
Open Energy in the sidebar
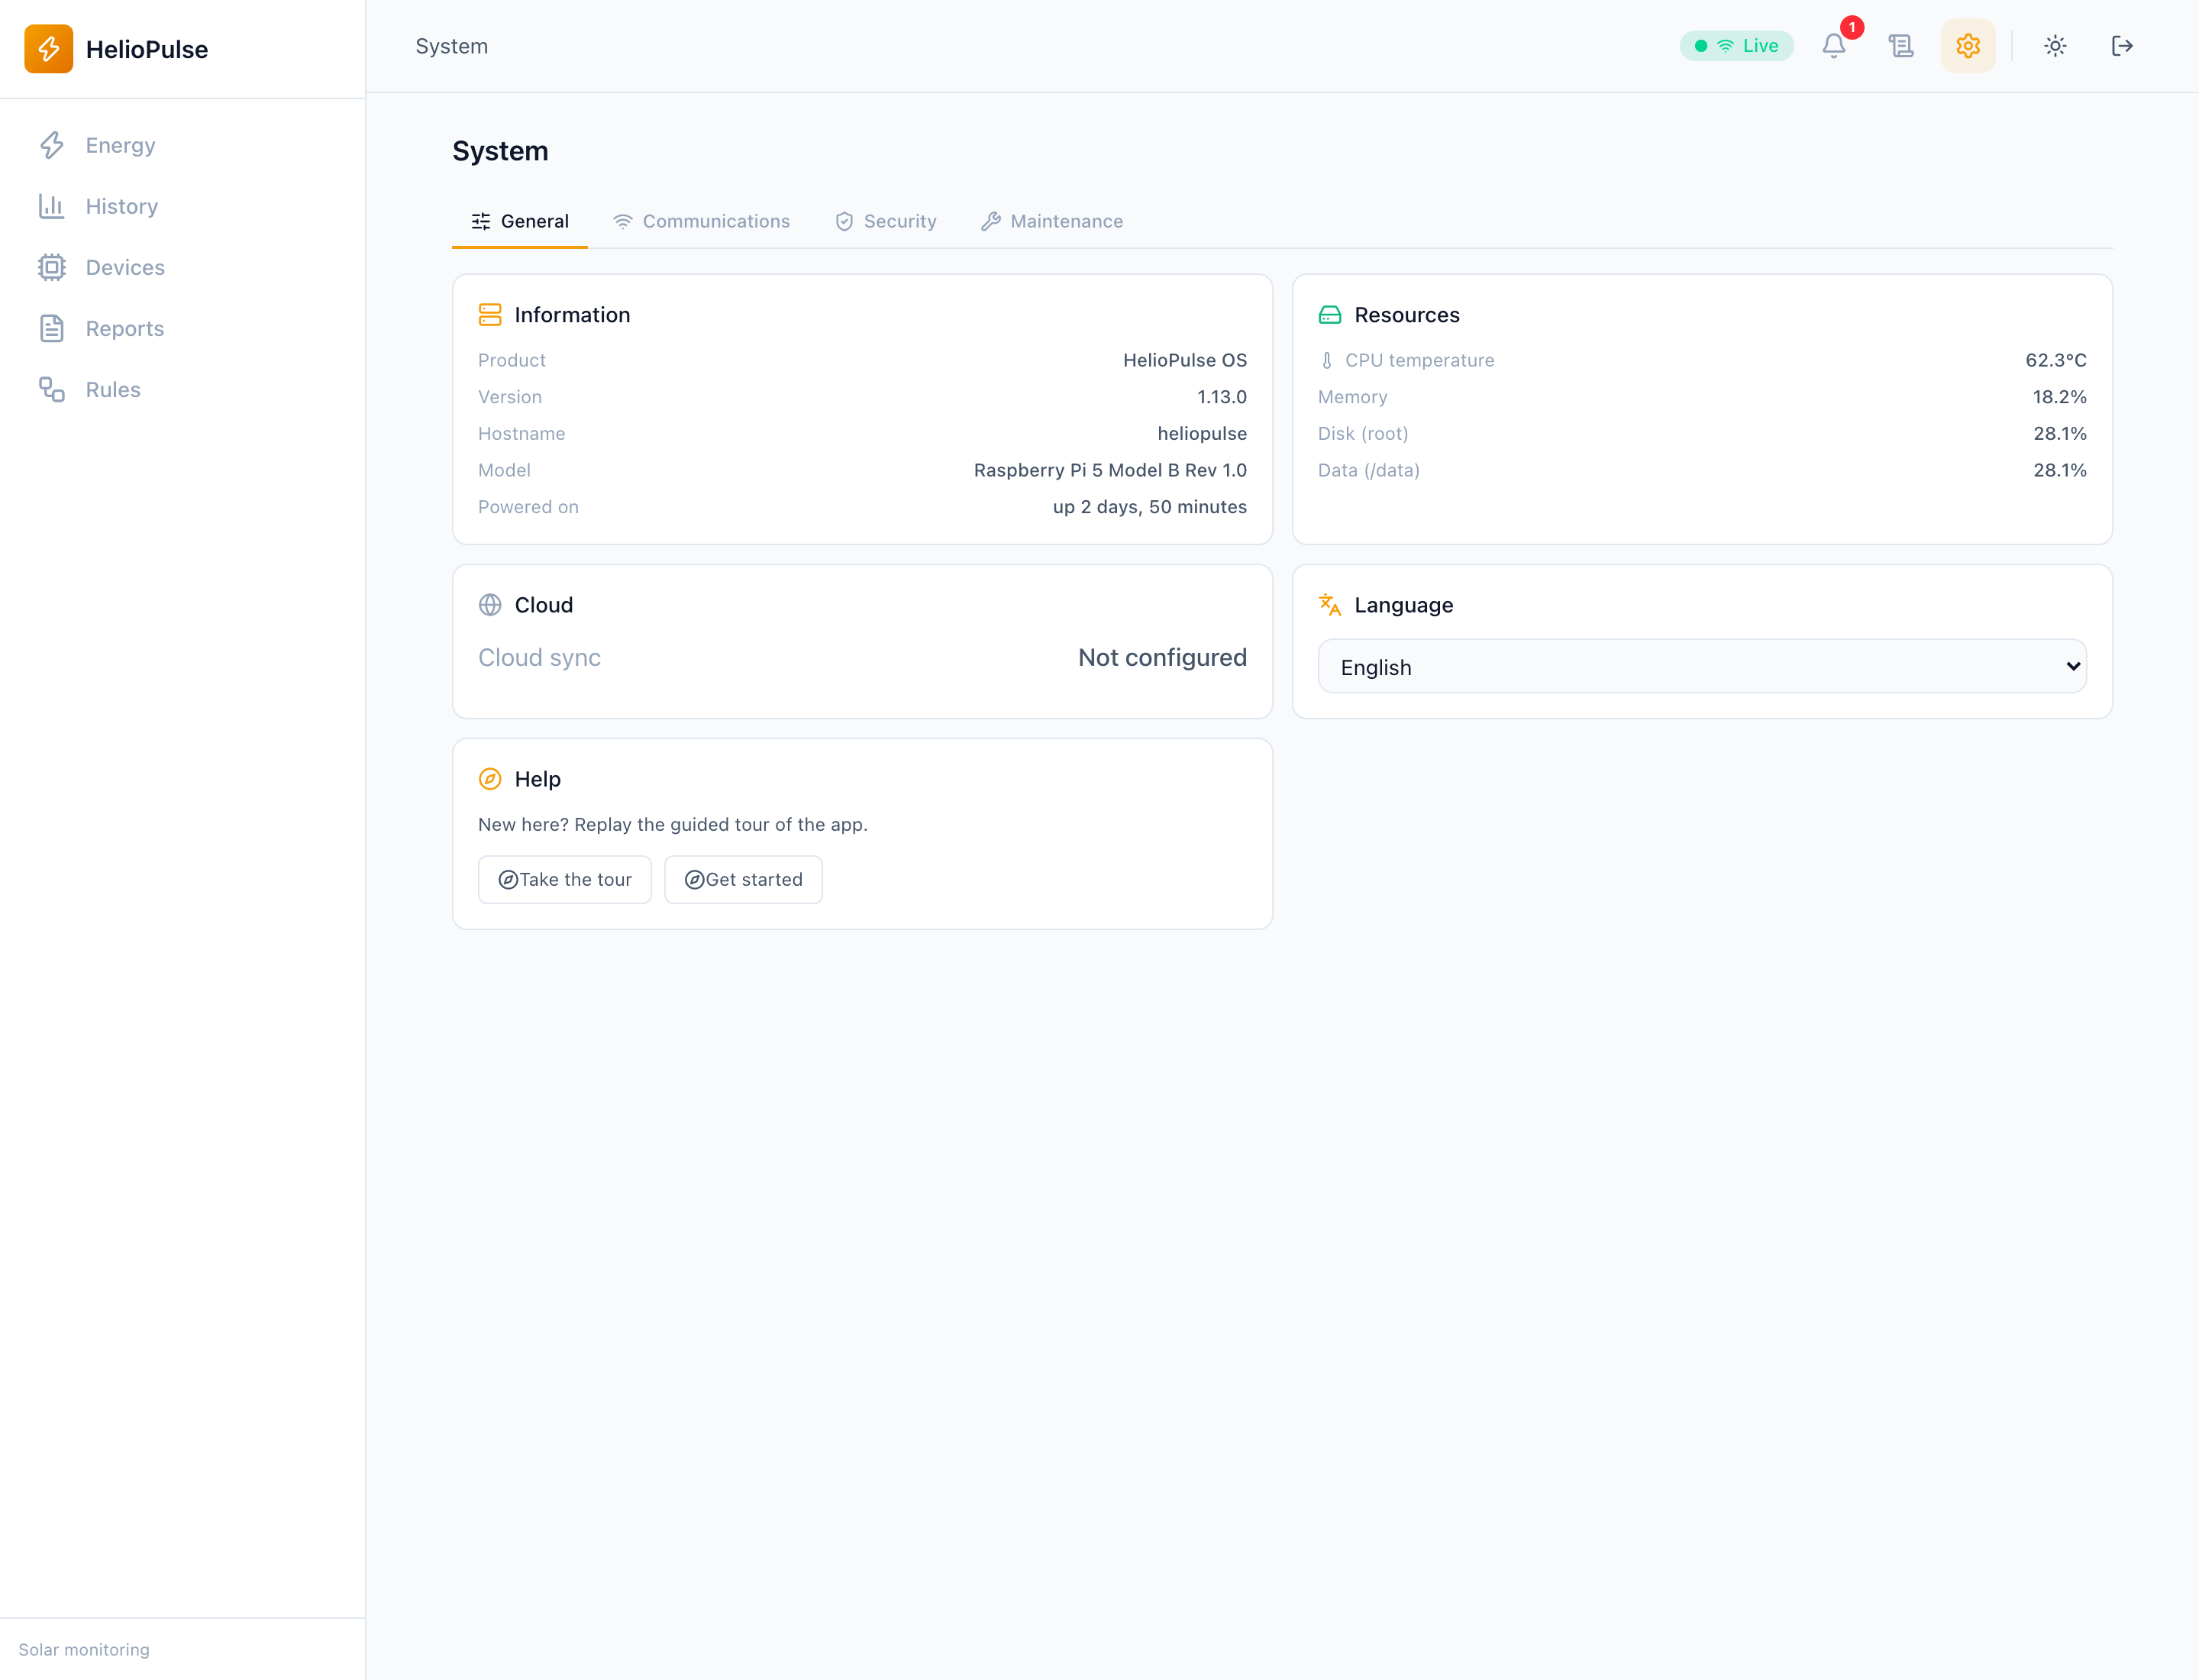182,145
